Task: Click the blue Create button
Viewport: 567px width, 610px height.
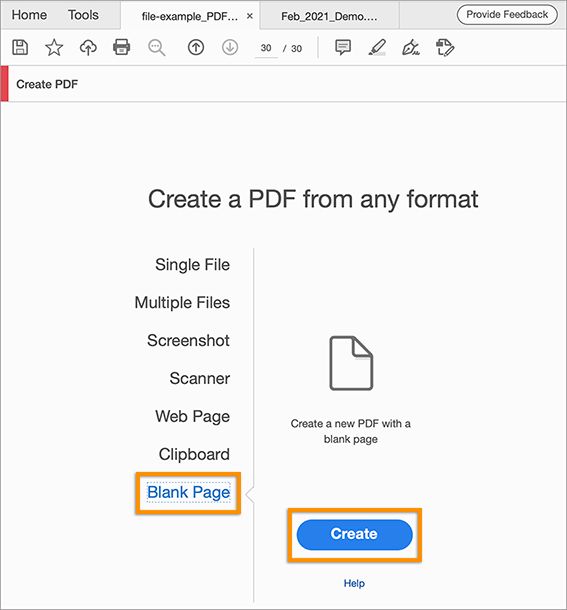Action: (354, 534)
